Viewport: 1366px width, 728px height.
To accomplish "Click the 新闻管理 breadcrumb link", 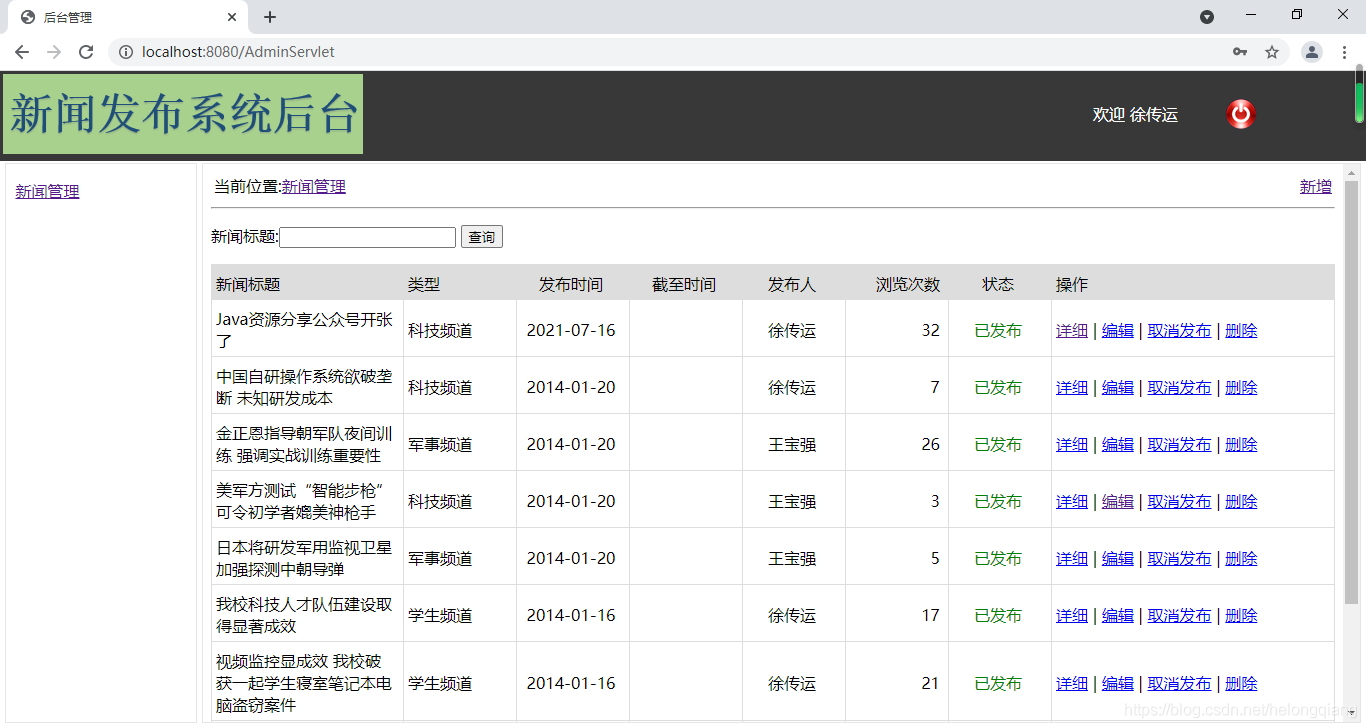I will pos(313,186).
